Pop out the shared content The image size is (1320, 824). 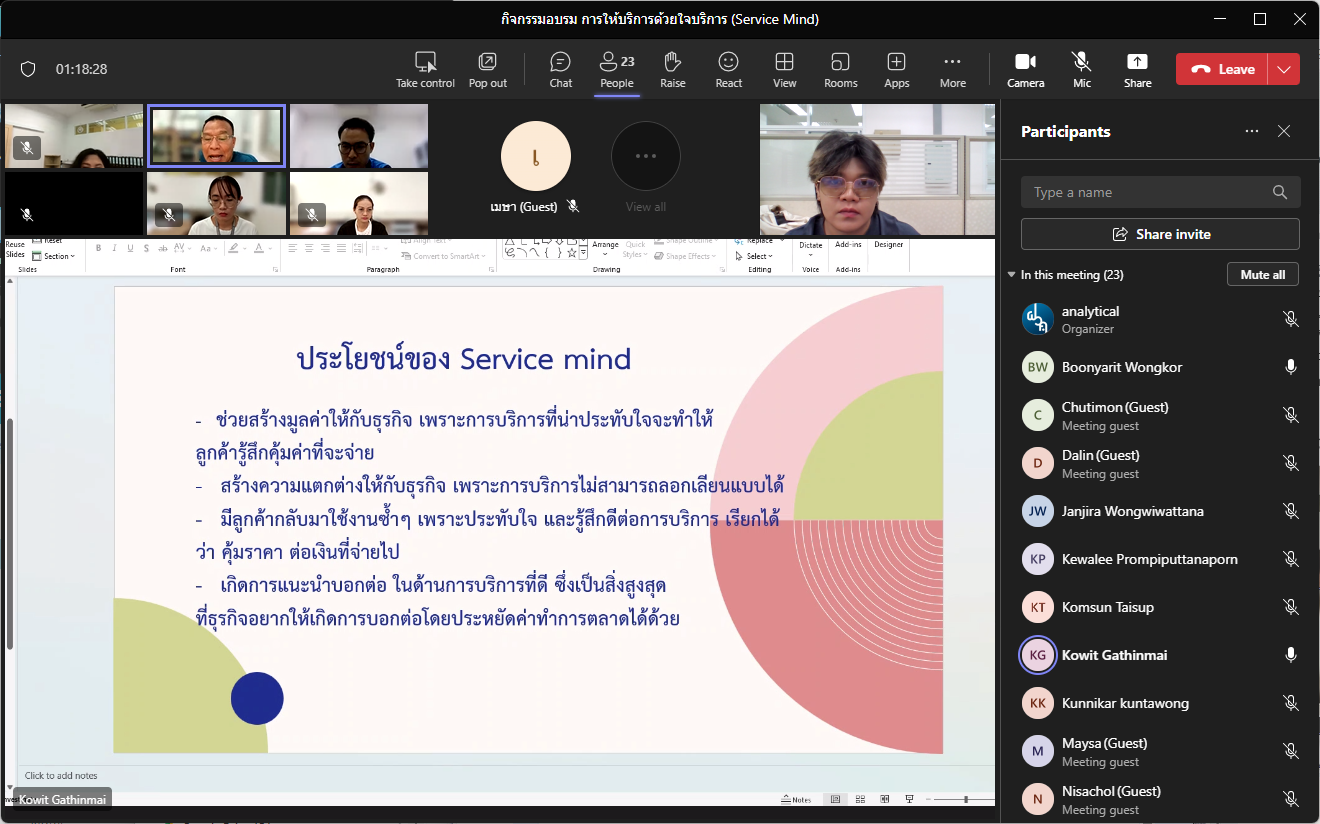tap(488, 69)
